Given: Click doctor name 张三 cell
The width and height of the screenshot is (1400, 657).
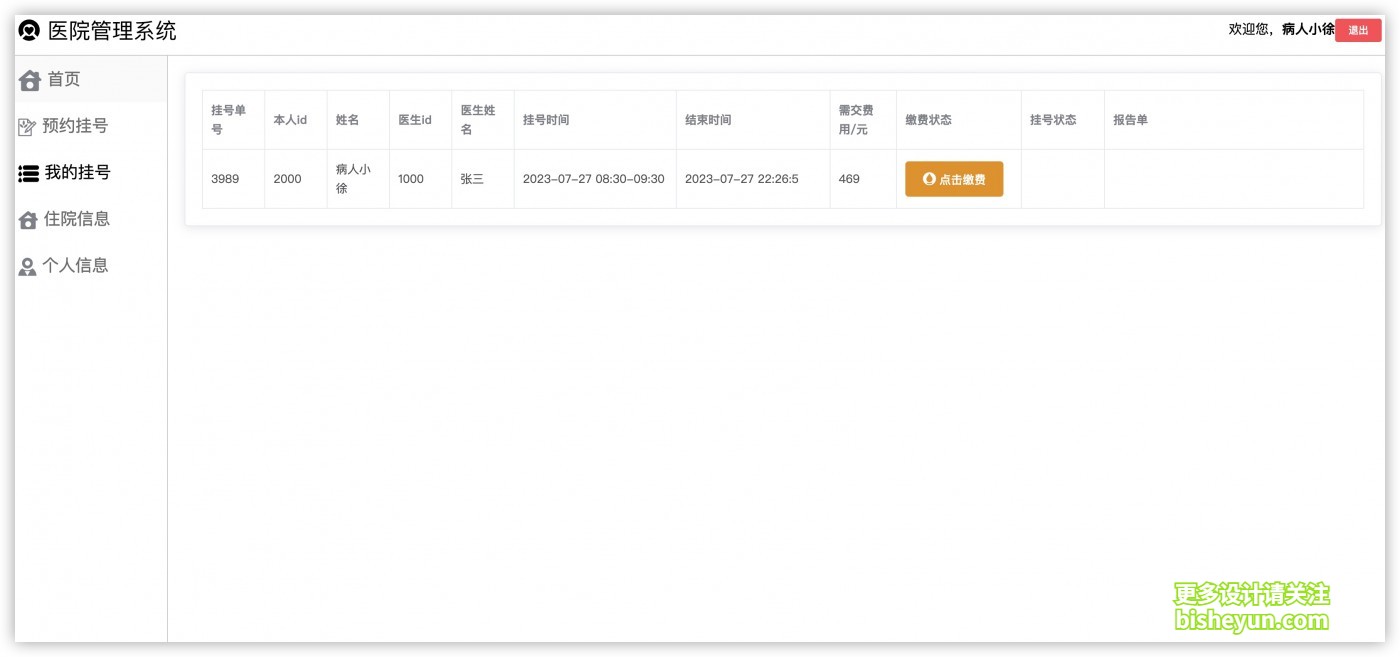Looking at the screenshot, I should pyautogui.click(x=472, y=179).
